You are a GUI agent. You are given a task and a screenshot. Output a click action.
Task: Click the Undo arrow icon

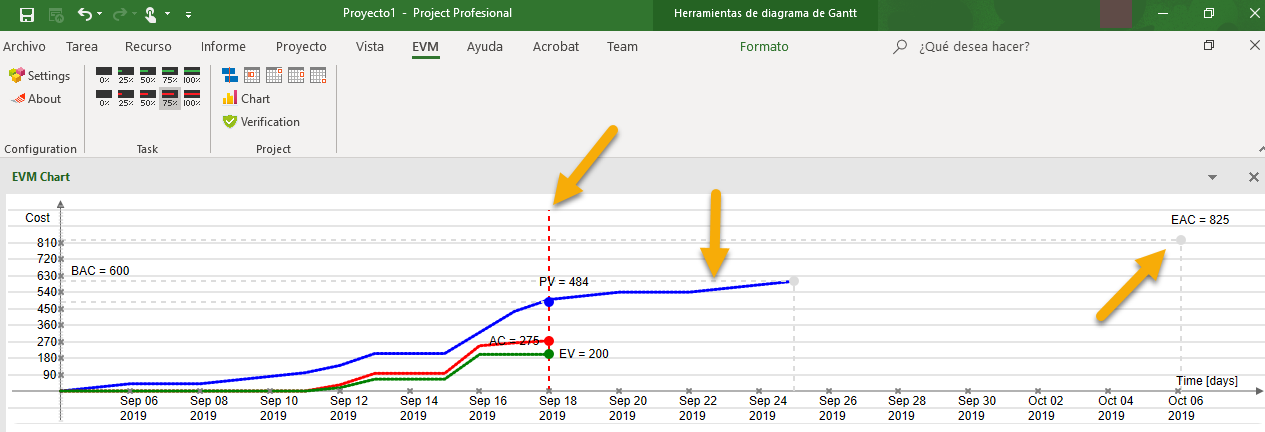(85, 14)
